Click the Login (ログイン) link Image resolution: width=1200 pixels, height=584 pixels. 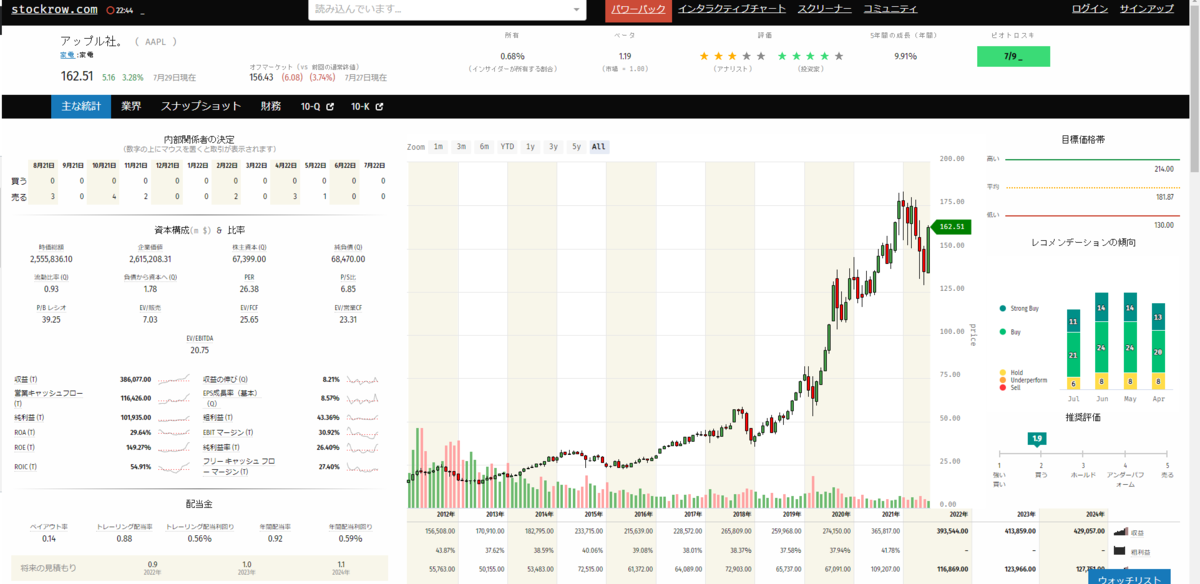(x=1089, y=9)
